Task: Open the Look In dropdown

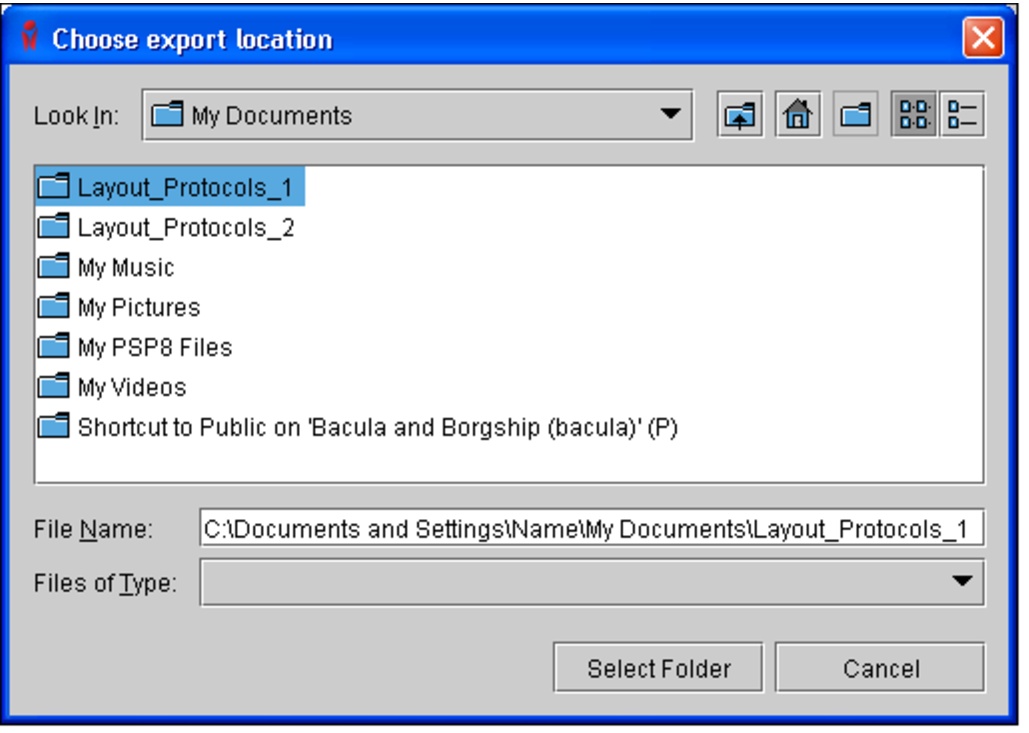Action: pyautogui.click(x=670, y=116)
